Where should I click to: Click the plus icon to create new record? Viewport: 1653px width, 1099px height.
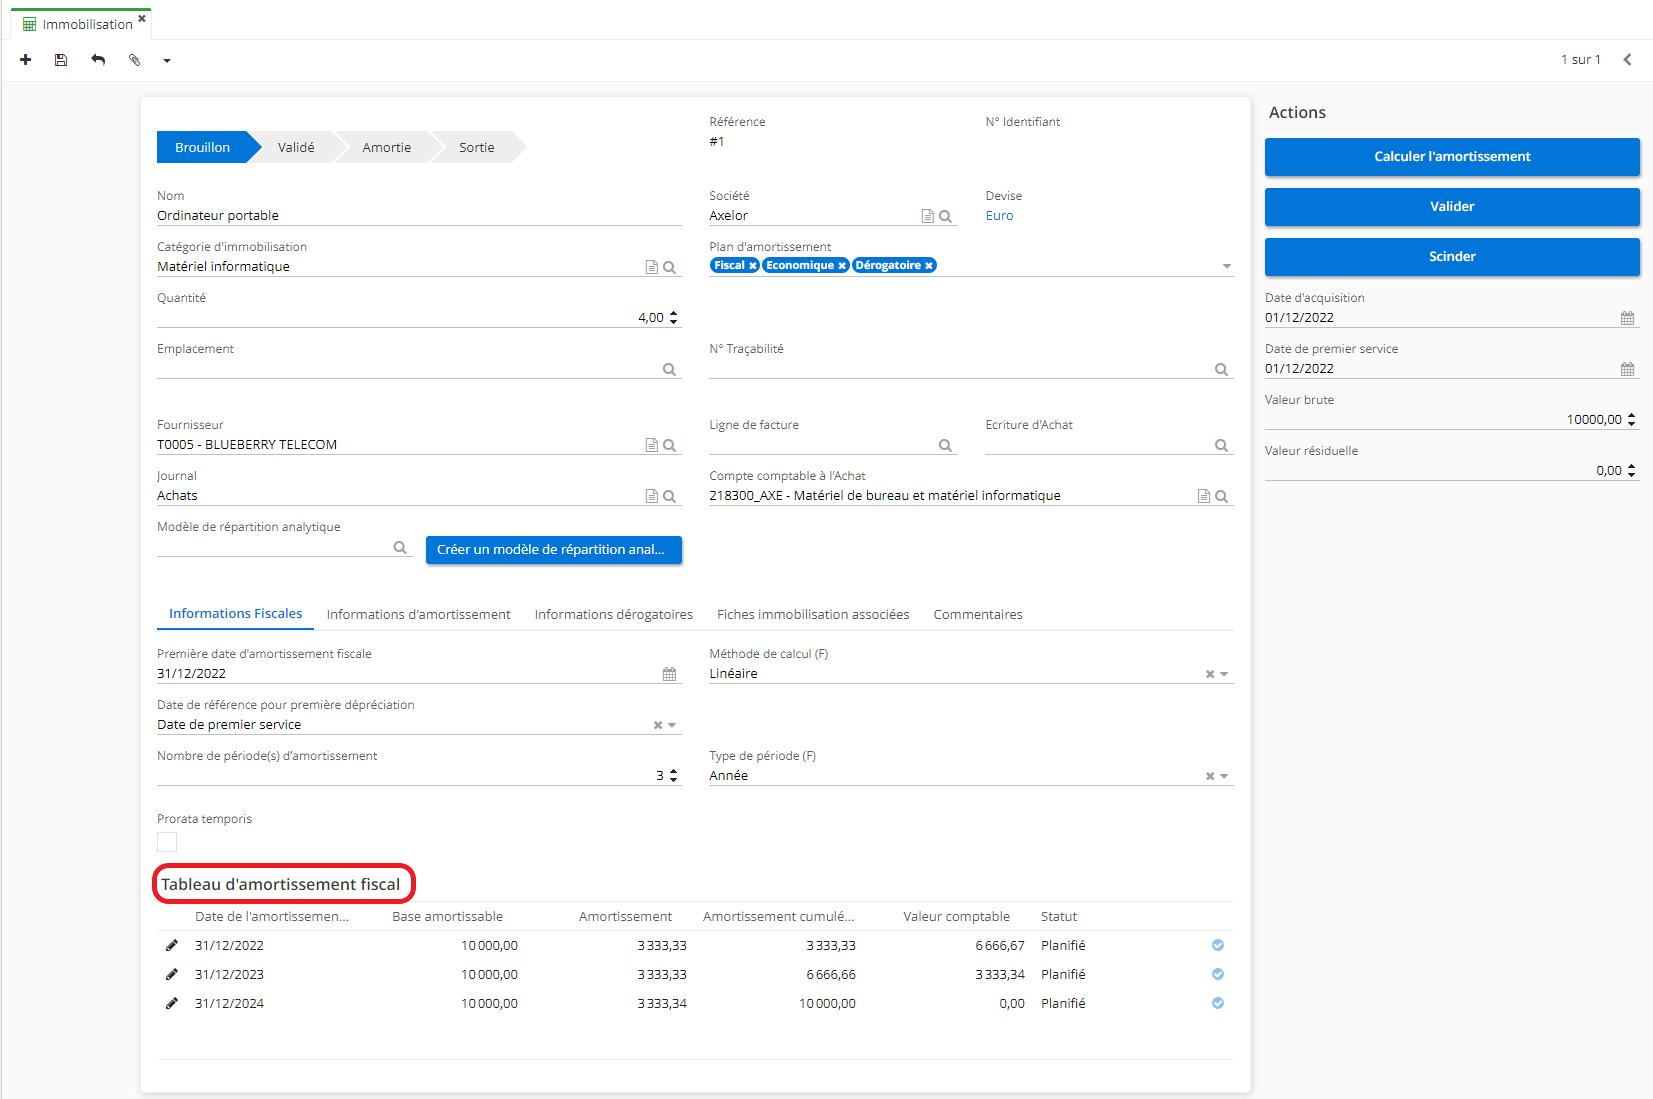click(x=26, y=60)
